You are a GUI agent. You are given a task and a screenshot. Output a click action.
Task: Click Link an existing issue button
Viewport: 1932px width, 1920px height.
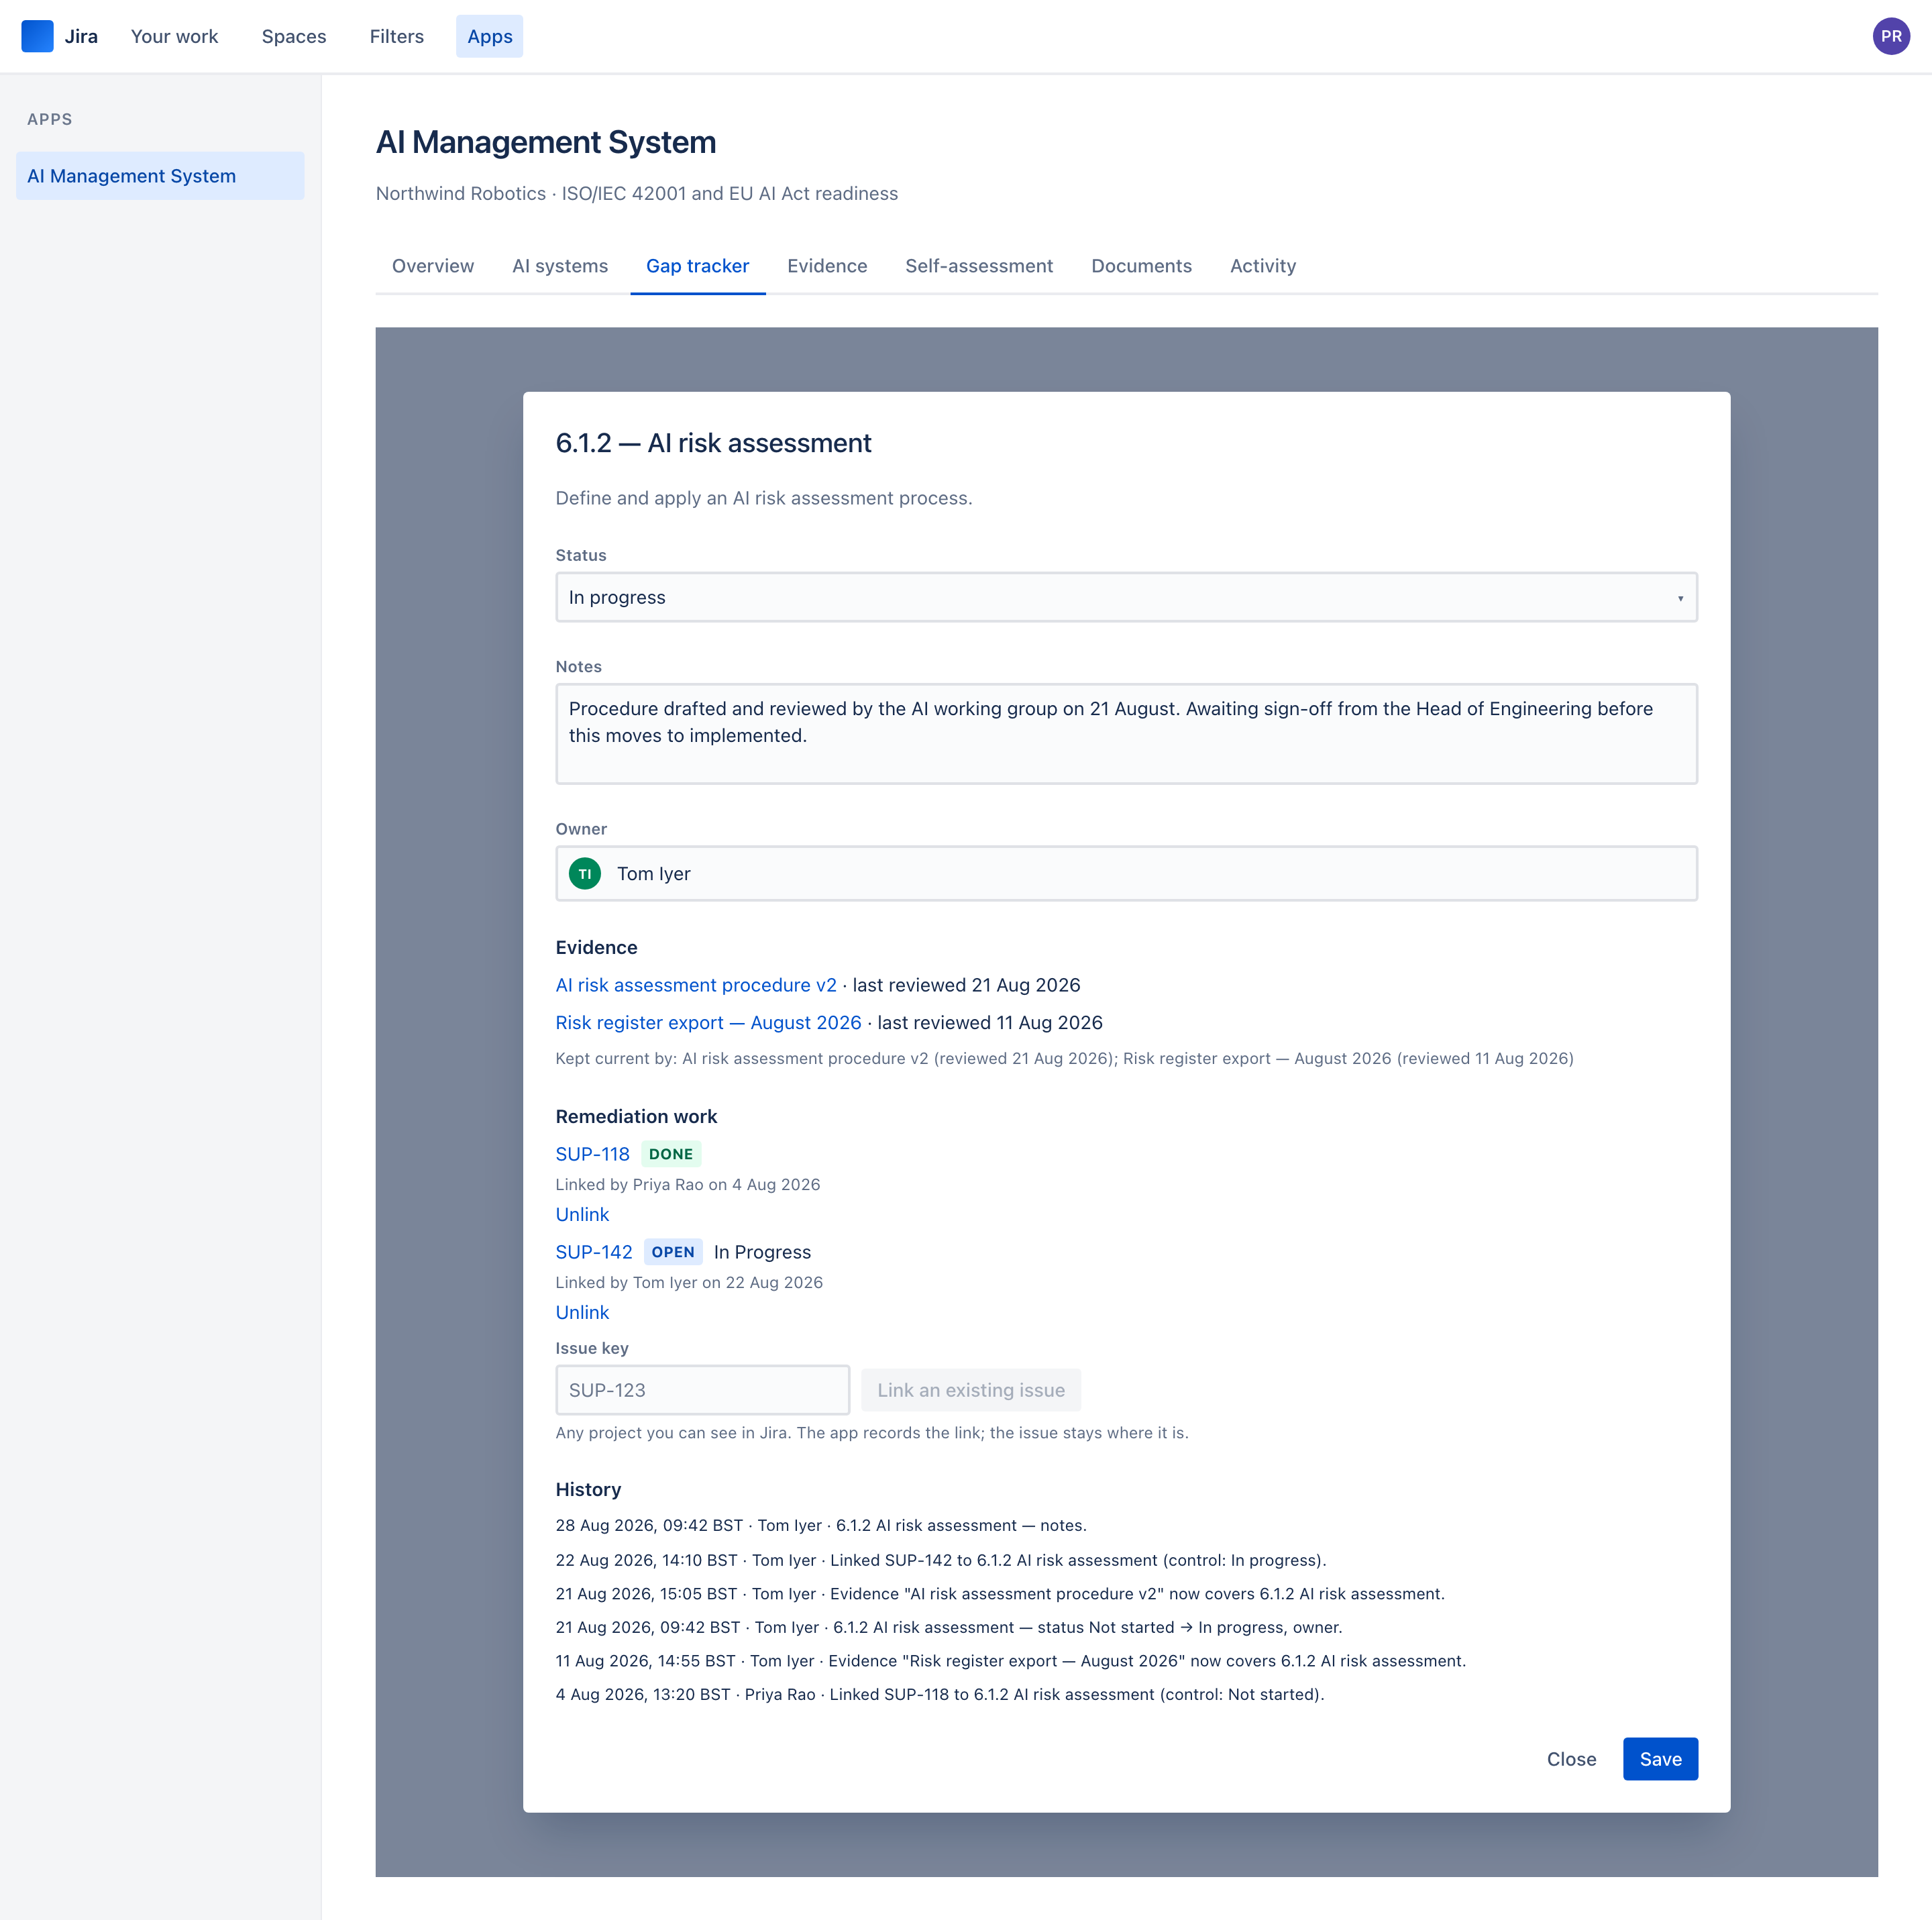(x=970, y=1390)
